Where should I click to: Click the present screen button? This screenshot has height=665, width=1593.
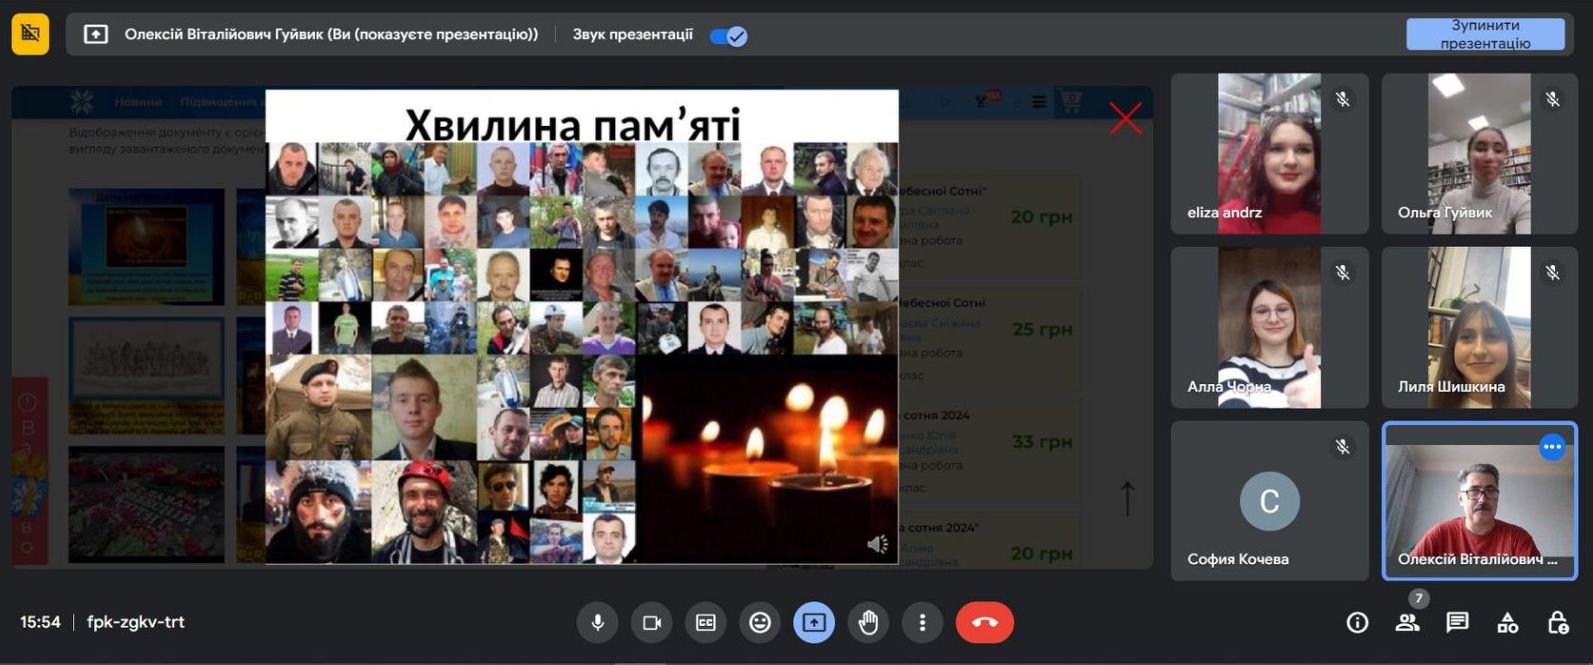click(814, 623)
